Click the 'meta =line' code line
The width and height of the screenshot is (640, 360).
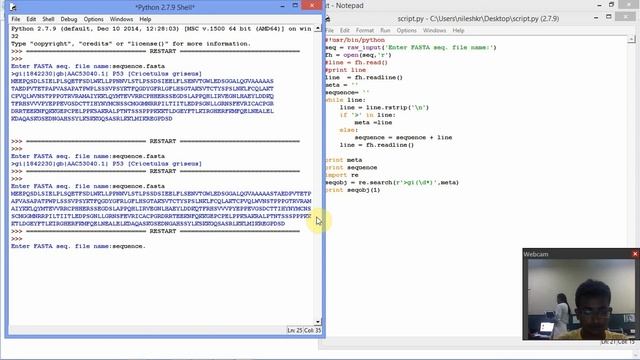(373, 122)
